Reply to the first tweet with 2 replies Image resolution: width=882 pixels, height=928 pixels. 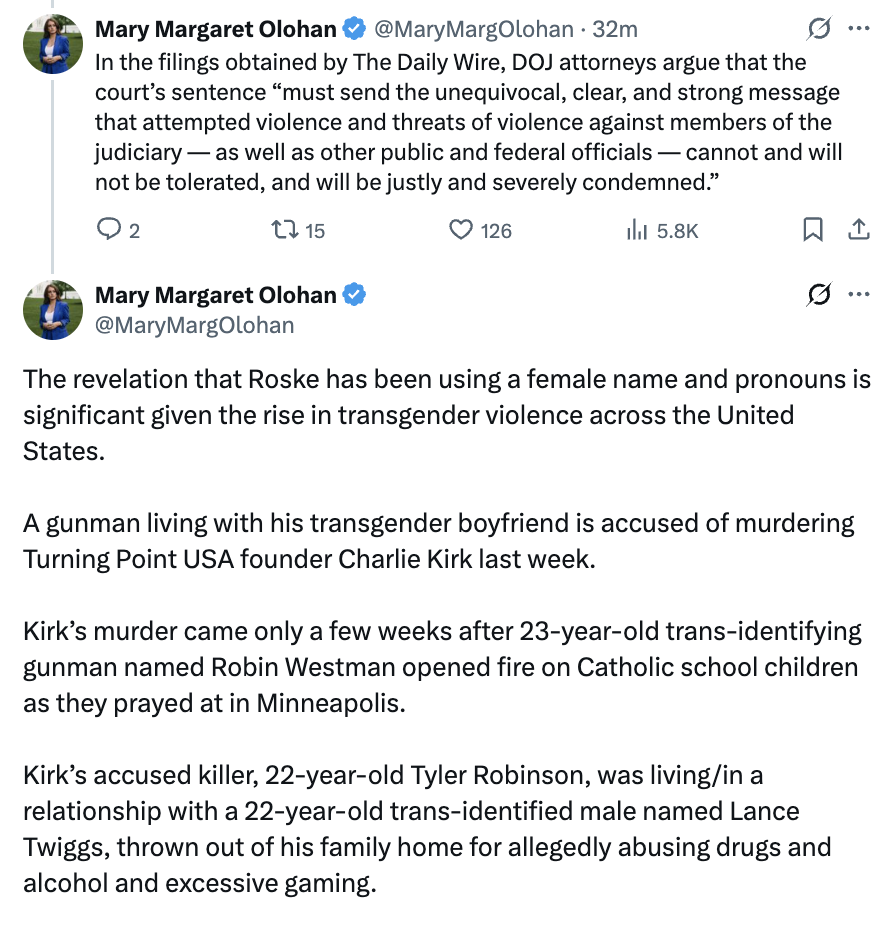(108, 230)
